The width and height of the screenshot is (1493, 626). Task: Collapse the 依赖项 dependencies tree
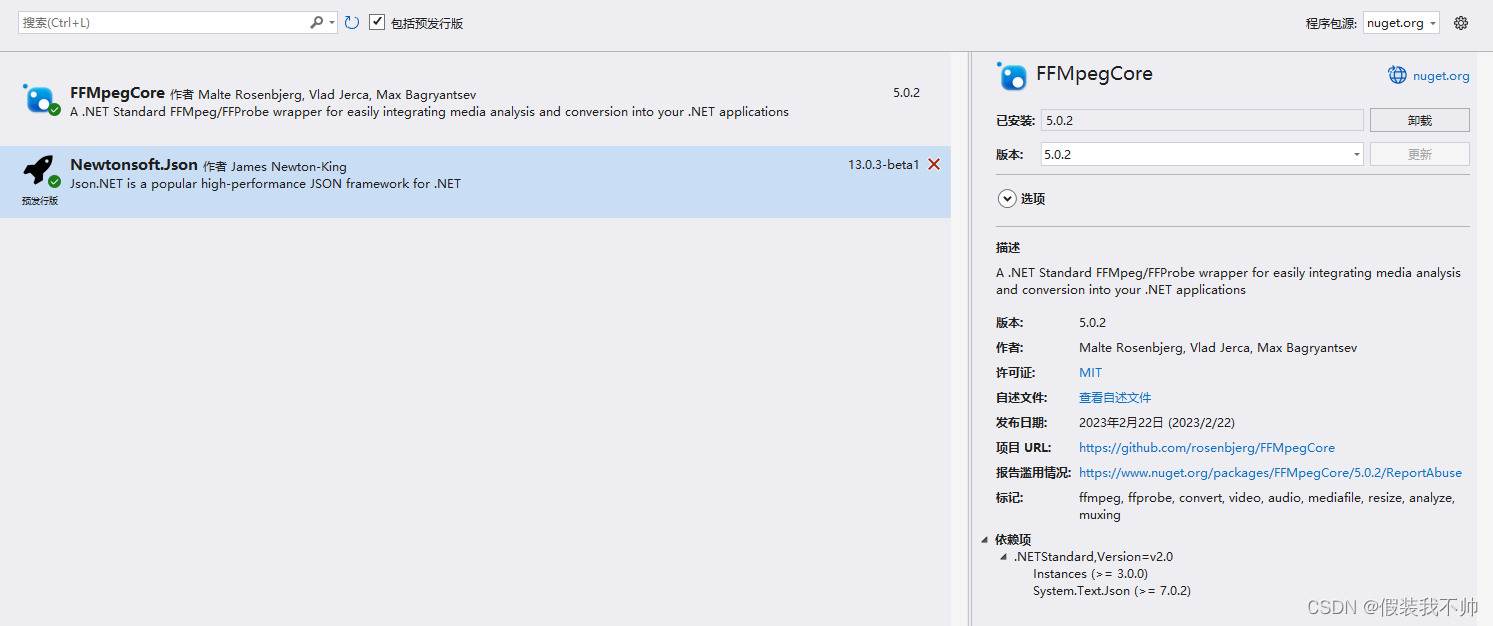pos(985,539)
